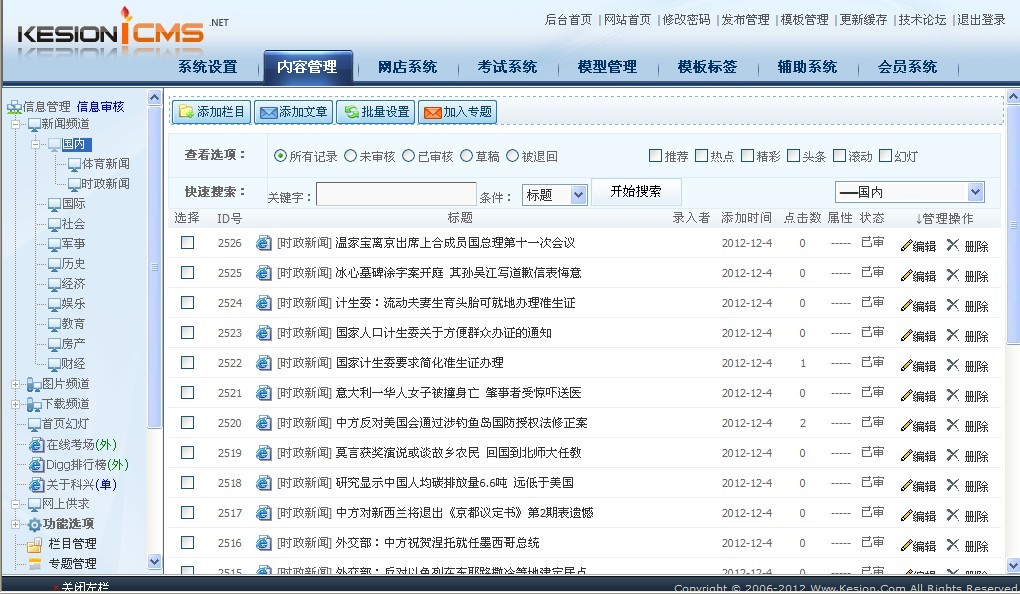Switch to the 模型管理 tab
Screen dimensions: 1020x594
[607, 66]
